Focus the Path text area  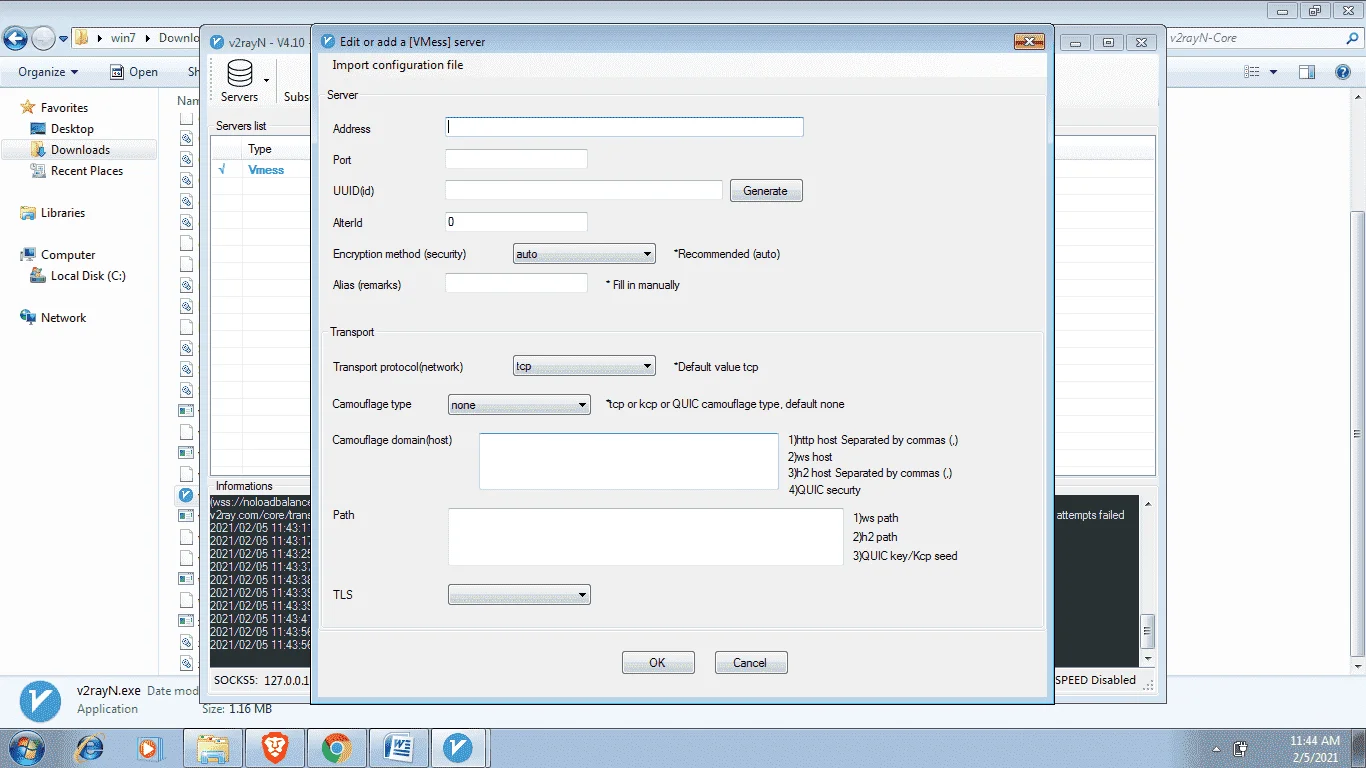coord(646,537)
